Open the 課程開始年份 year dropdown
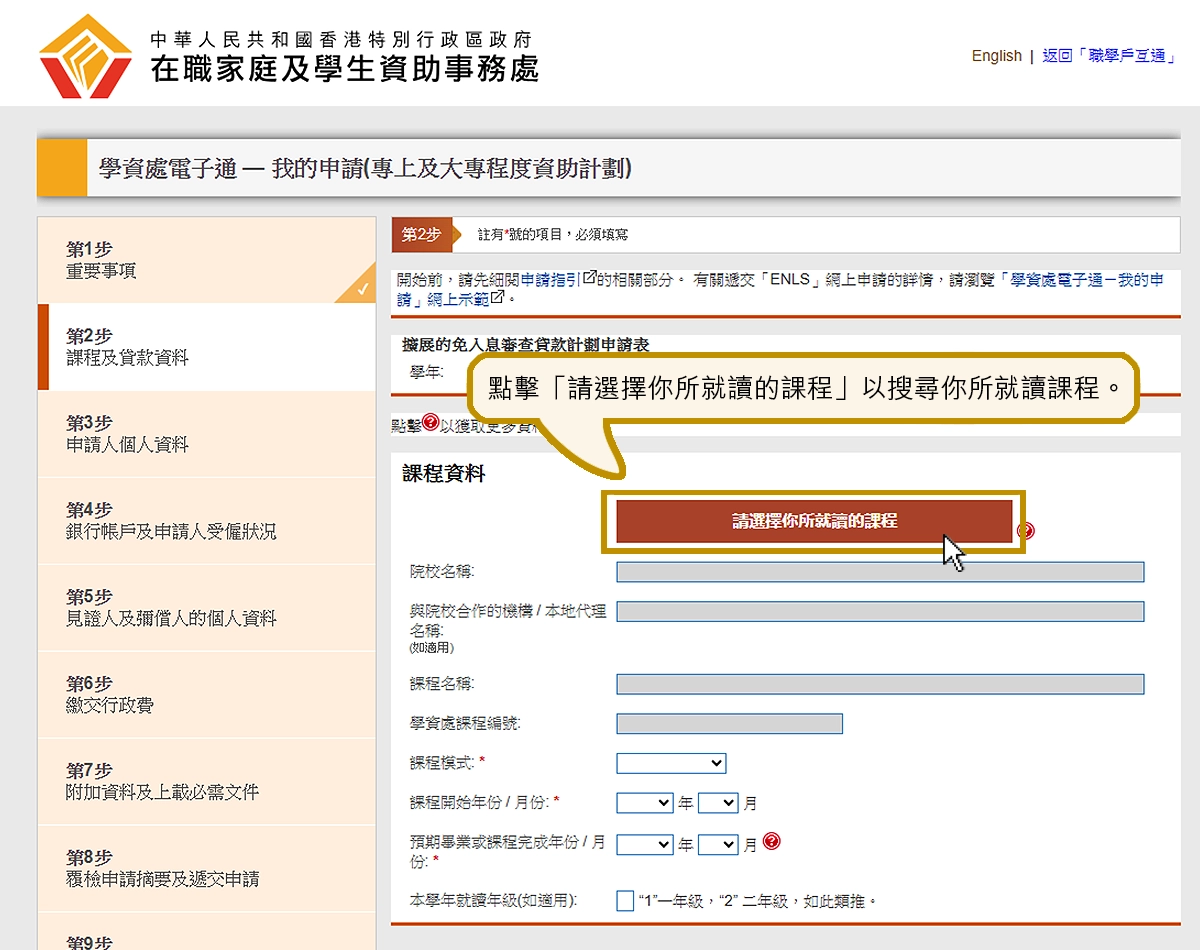 coord(645,802)
